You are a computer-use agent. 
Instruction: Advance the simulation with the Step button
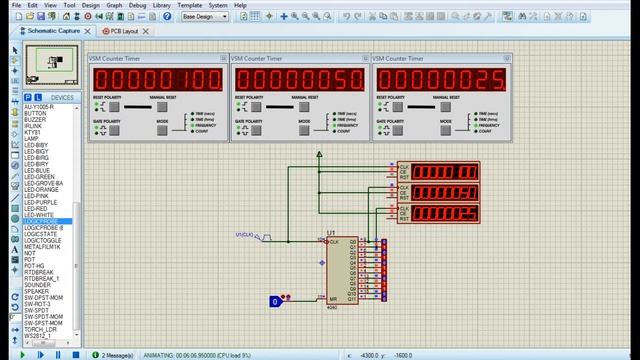coord(40,355)
